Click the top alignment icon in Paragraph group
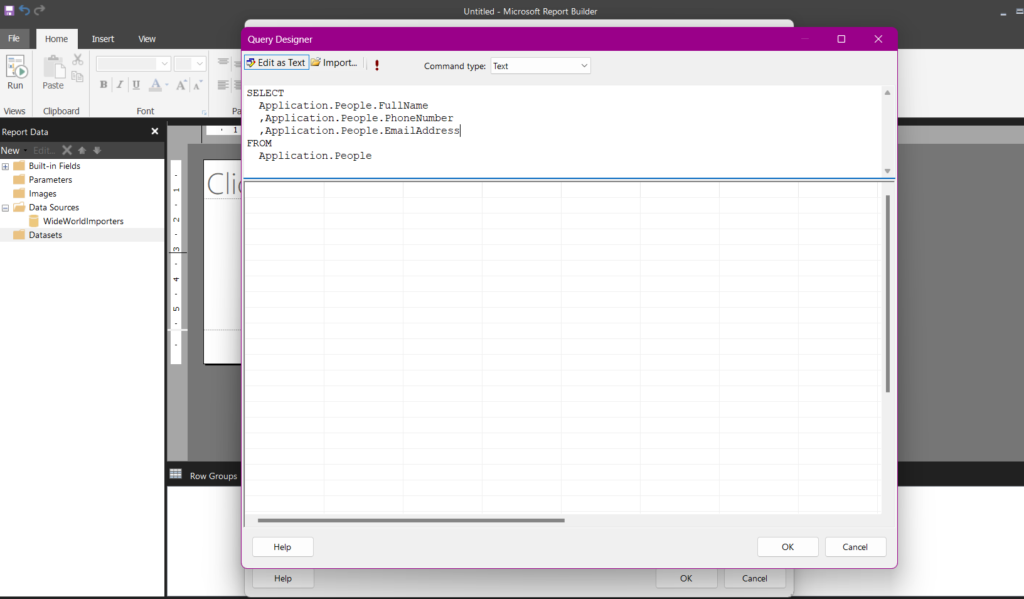The height and width of the screenshot is (599, 1024). click(223, 63)
